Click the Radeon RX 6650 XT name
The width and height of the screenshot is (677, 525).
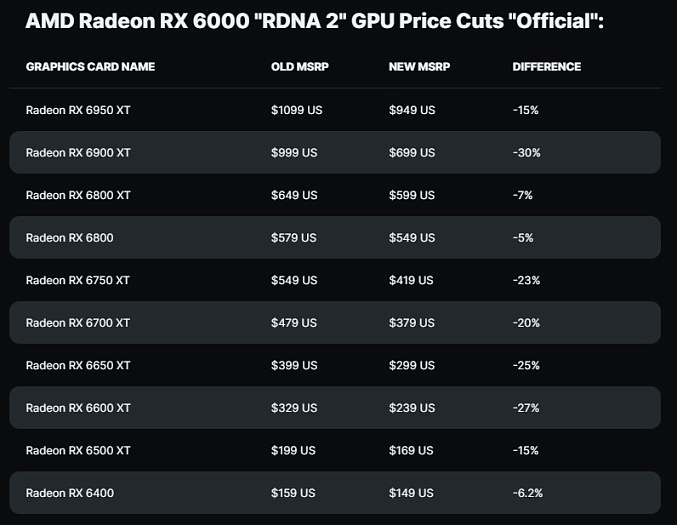[x=78, y=365]
